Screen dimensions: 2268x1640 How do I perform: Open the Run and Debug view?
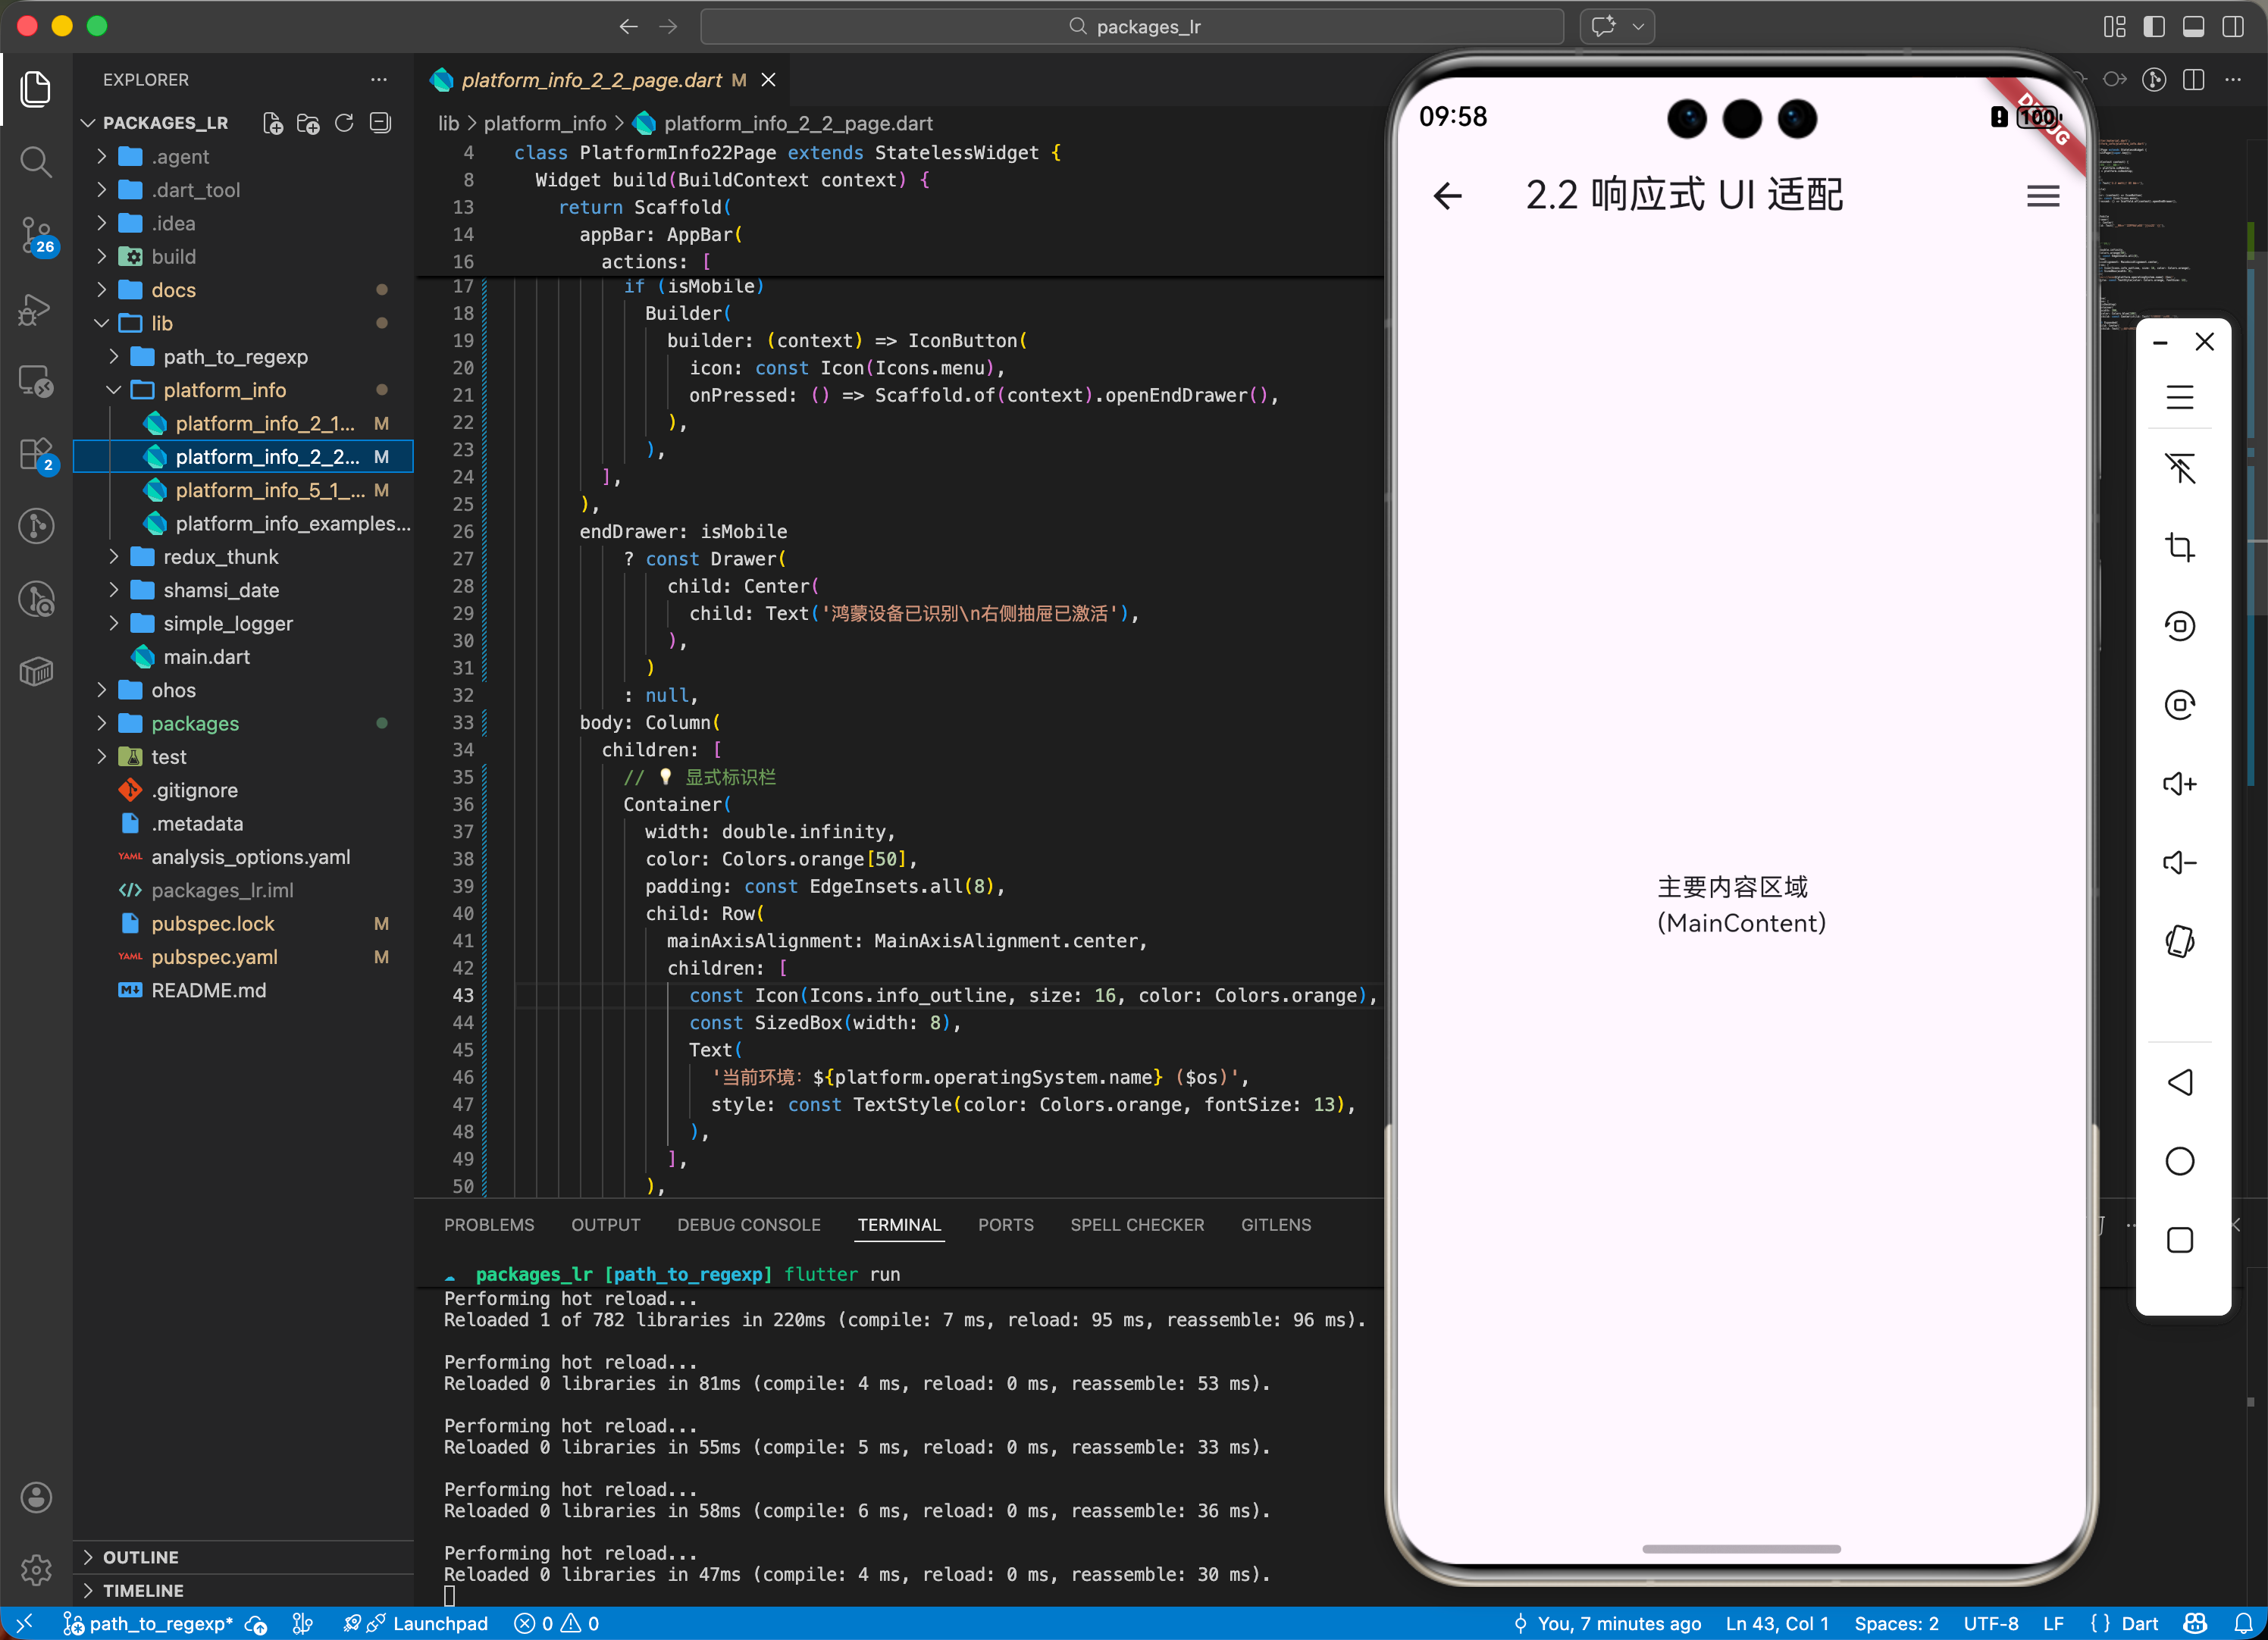[x=36, y=309]
